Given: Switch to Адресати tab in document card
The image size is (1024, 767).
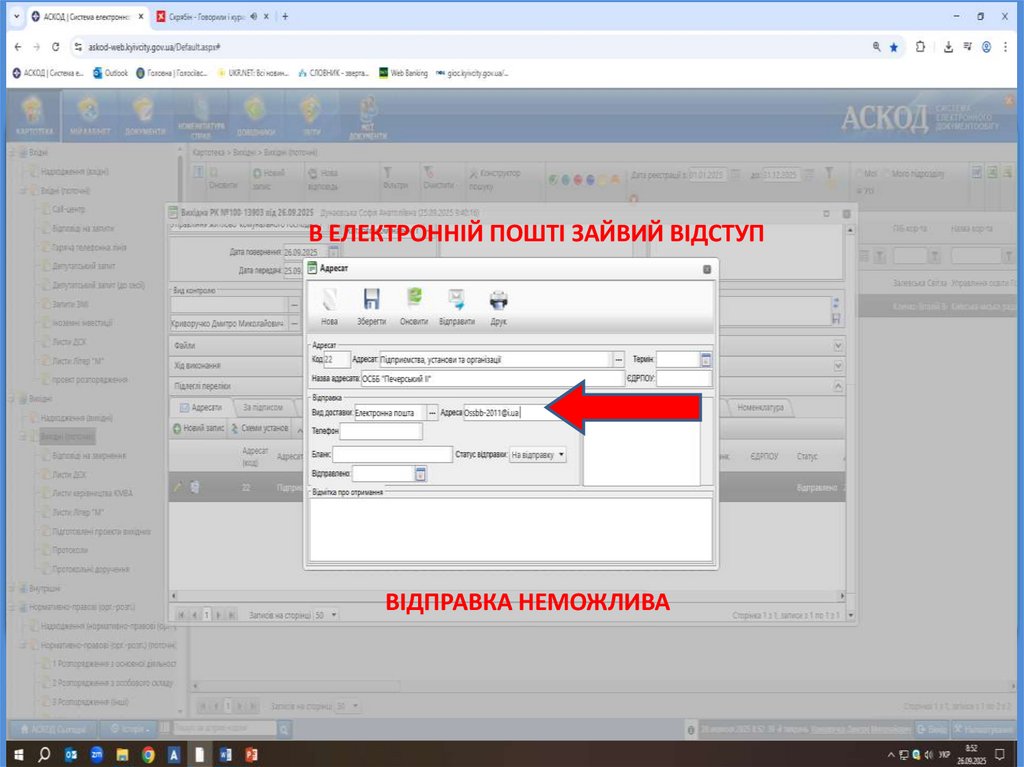Looking at the screenshot, I should 201,407.
